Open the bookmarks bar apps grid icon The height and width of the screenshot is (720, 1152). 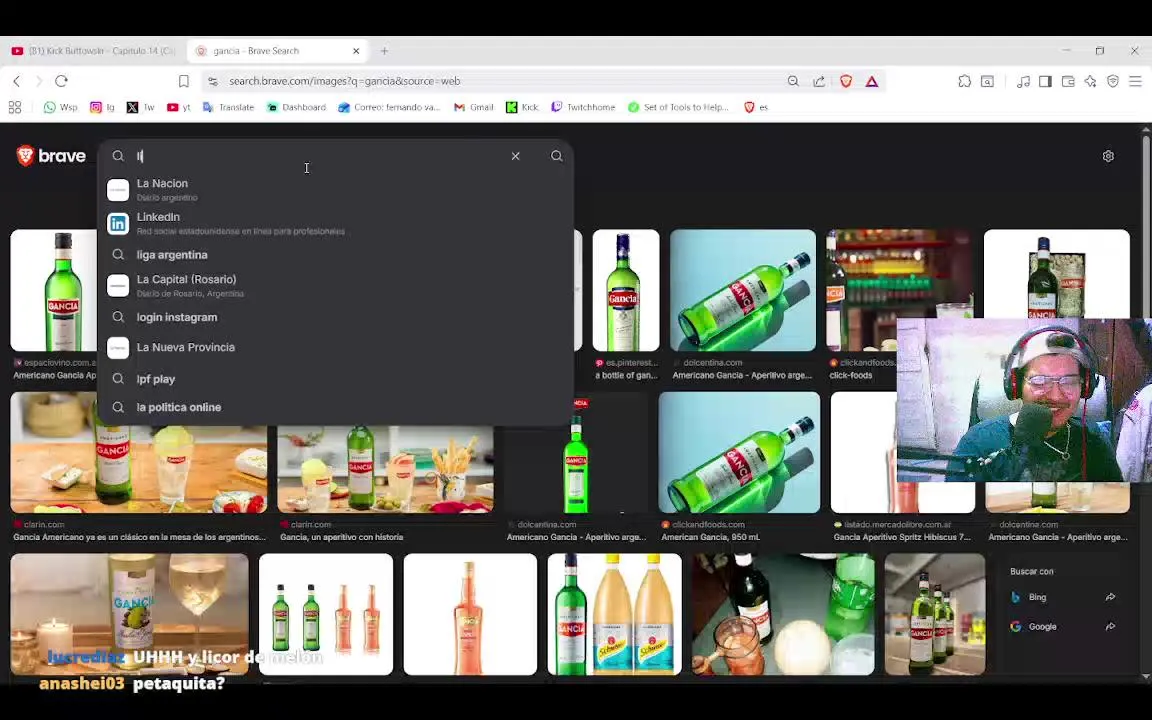(x=15, y=107)
